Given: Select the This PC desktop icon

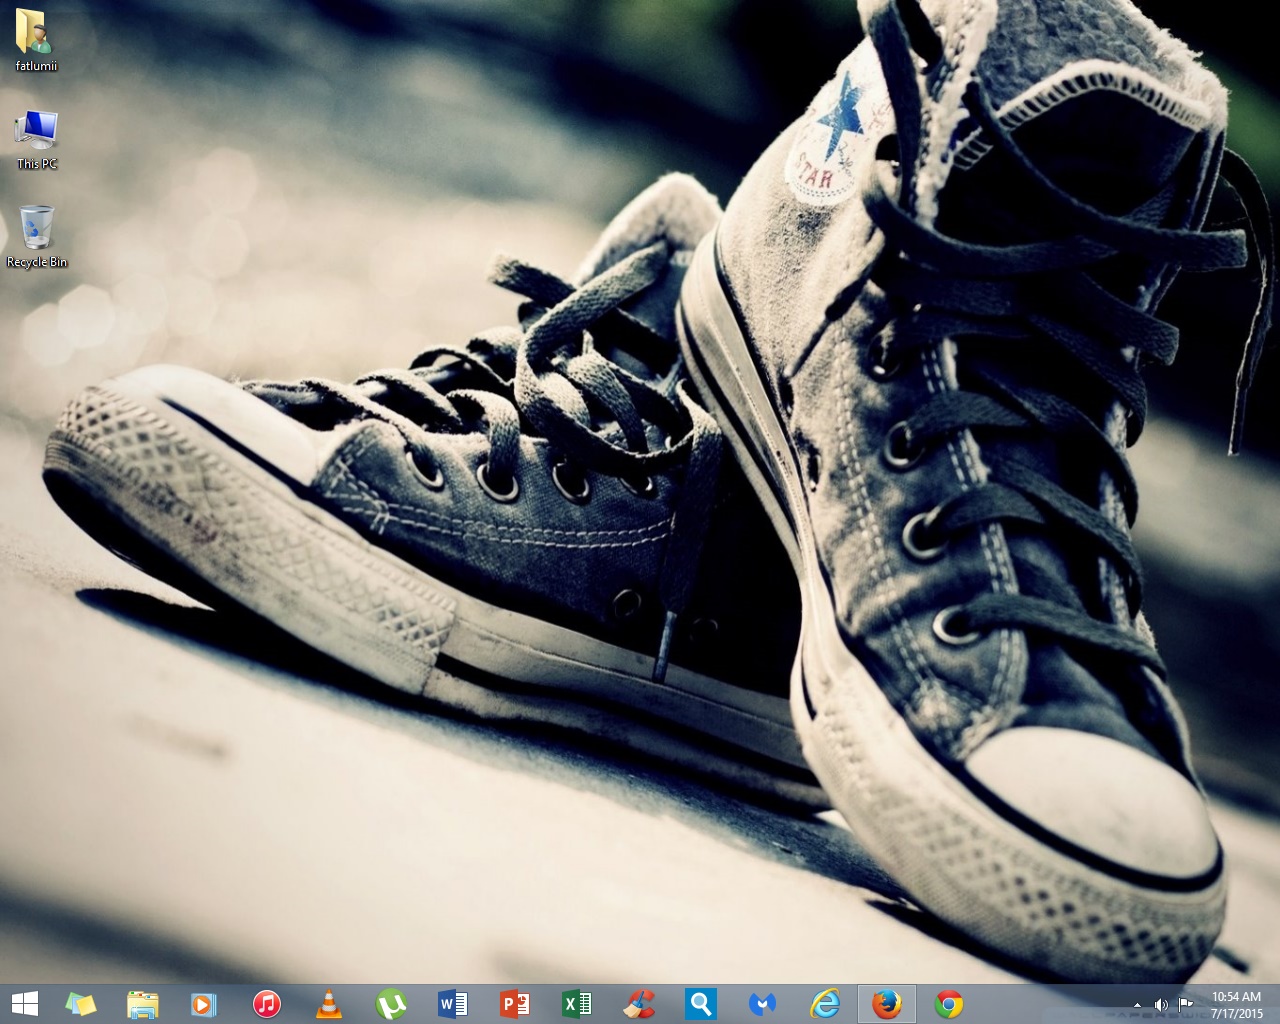Looking at the screenshot, I should click(36, 129).
